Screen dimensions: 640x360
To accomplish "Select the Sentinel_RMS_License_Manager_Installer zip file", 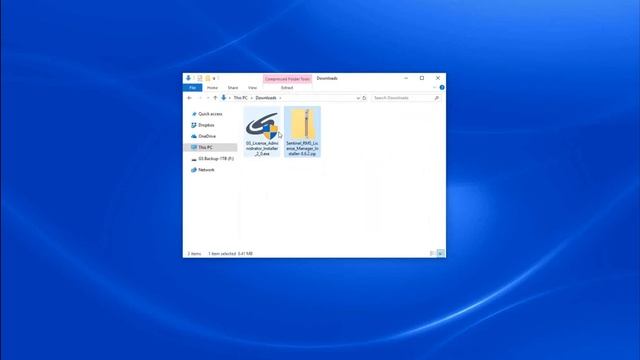I will click(302, 132).
